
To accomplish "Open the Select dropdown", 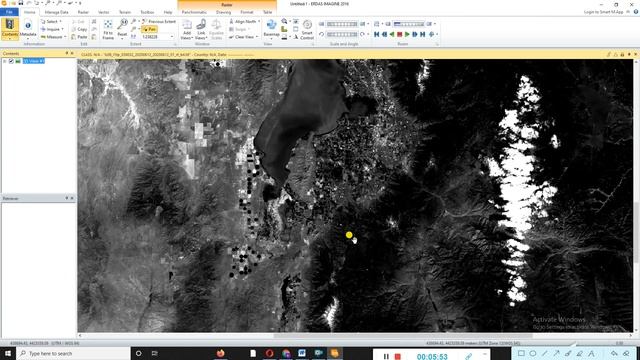I will [x=51, y=21].
